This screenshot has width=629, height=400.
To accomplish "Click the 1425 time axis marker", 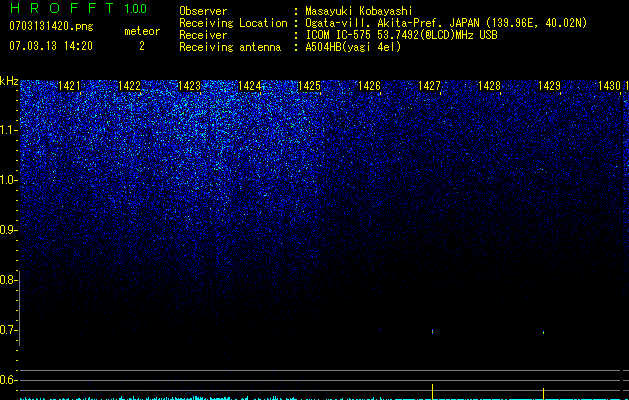I will 309,86.
